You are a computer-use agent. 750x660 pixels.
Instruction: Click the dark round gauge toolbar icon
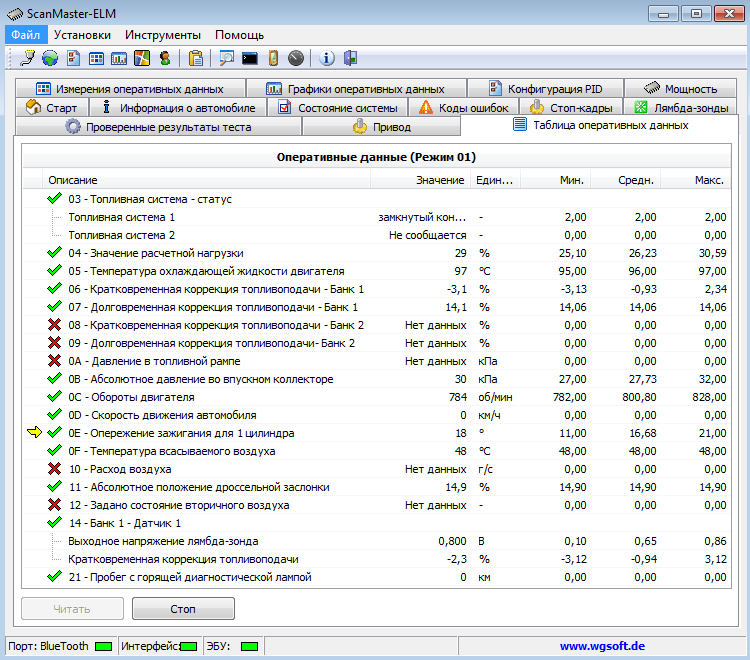click(x=295, y=58)
